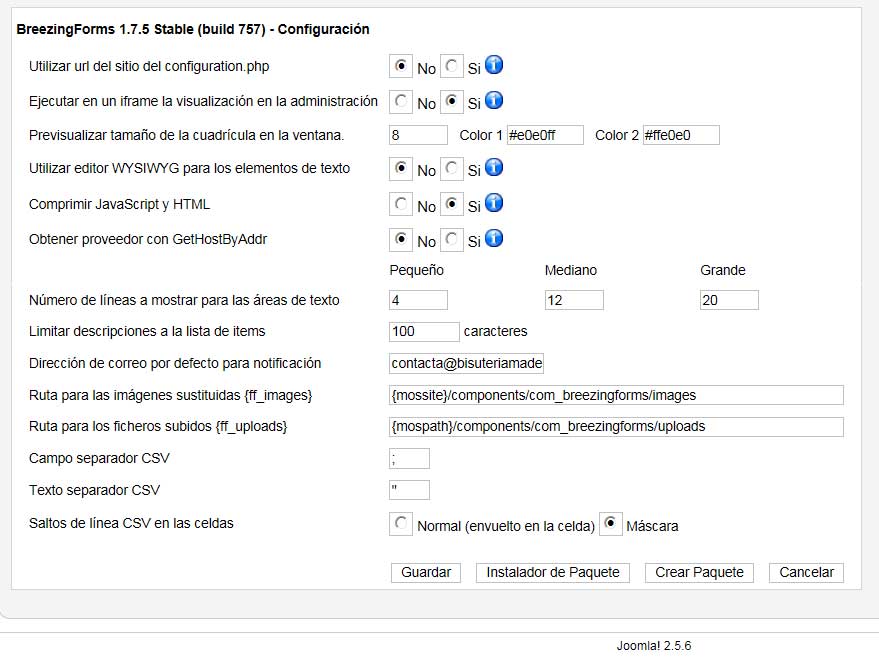Image resolution: width=879 pixels, height=659 pixels.
Task: Choose Normal (envuelto en la celda) radio
Action: coord(401,523)
